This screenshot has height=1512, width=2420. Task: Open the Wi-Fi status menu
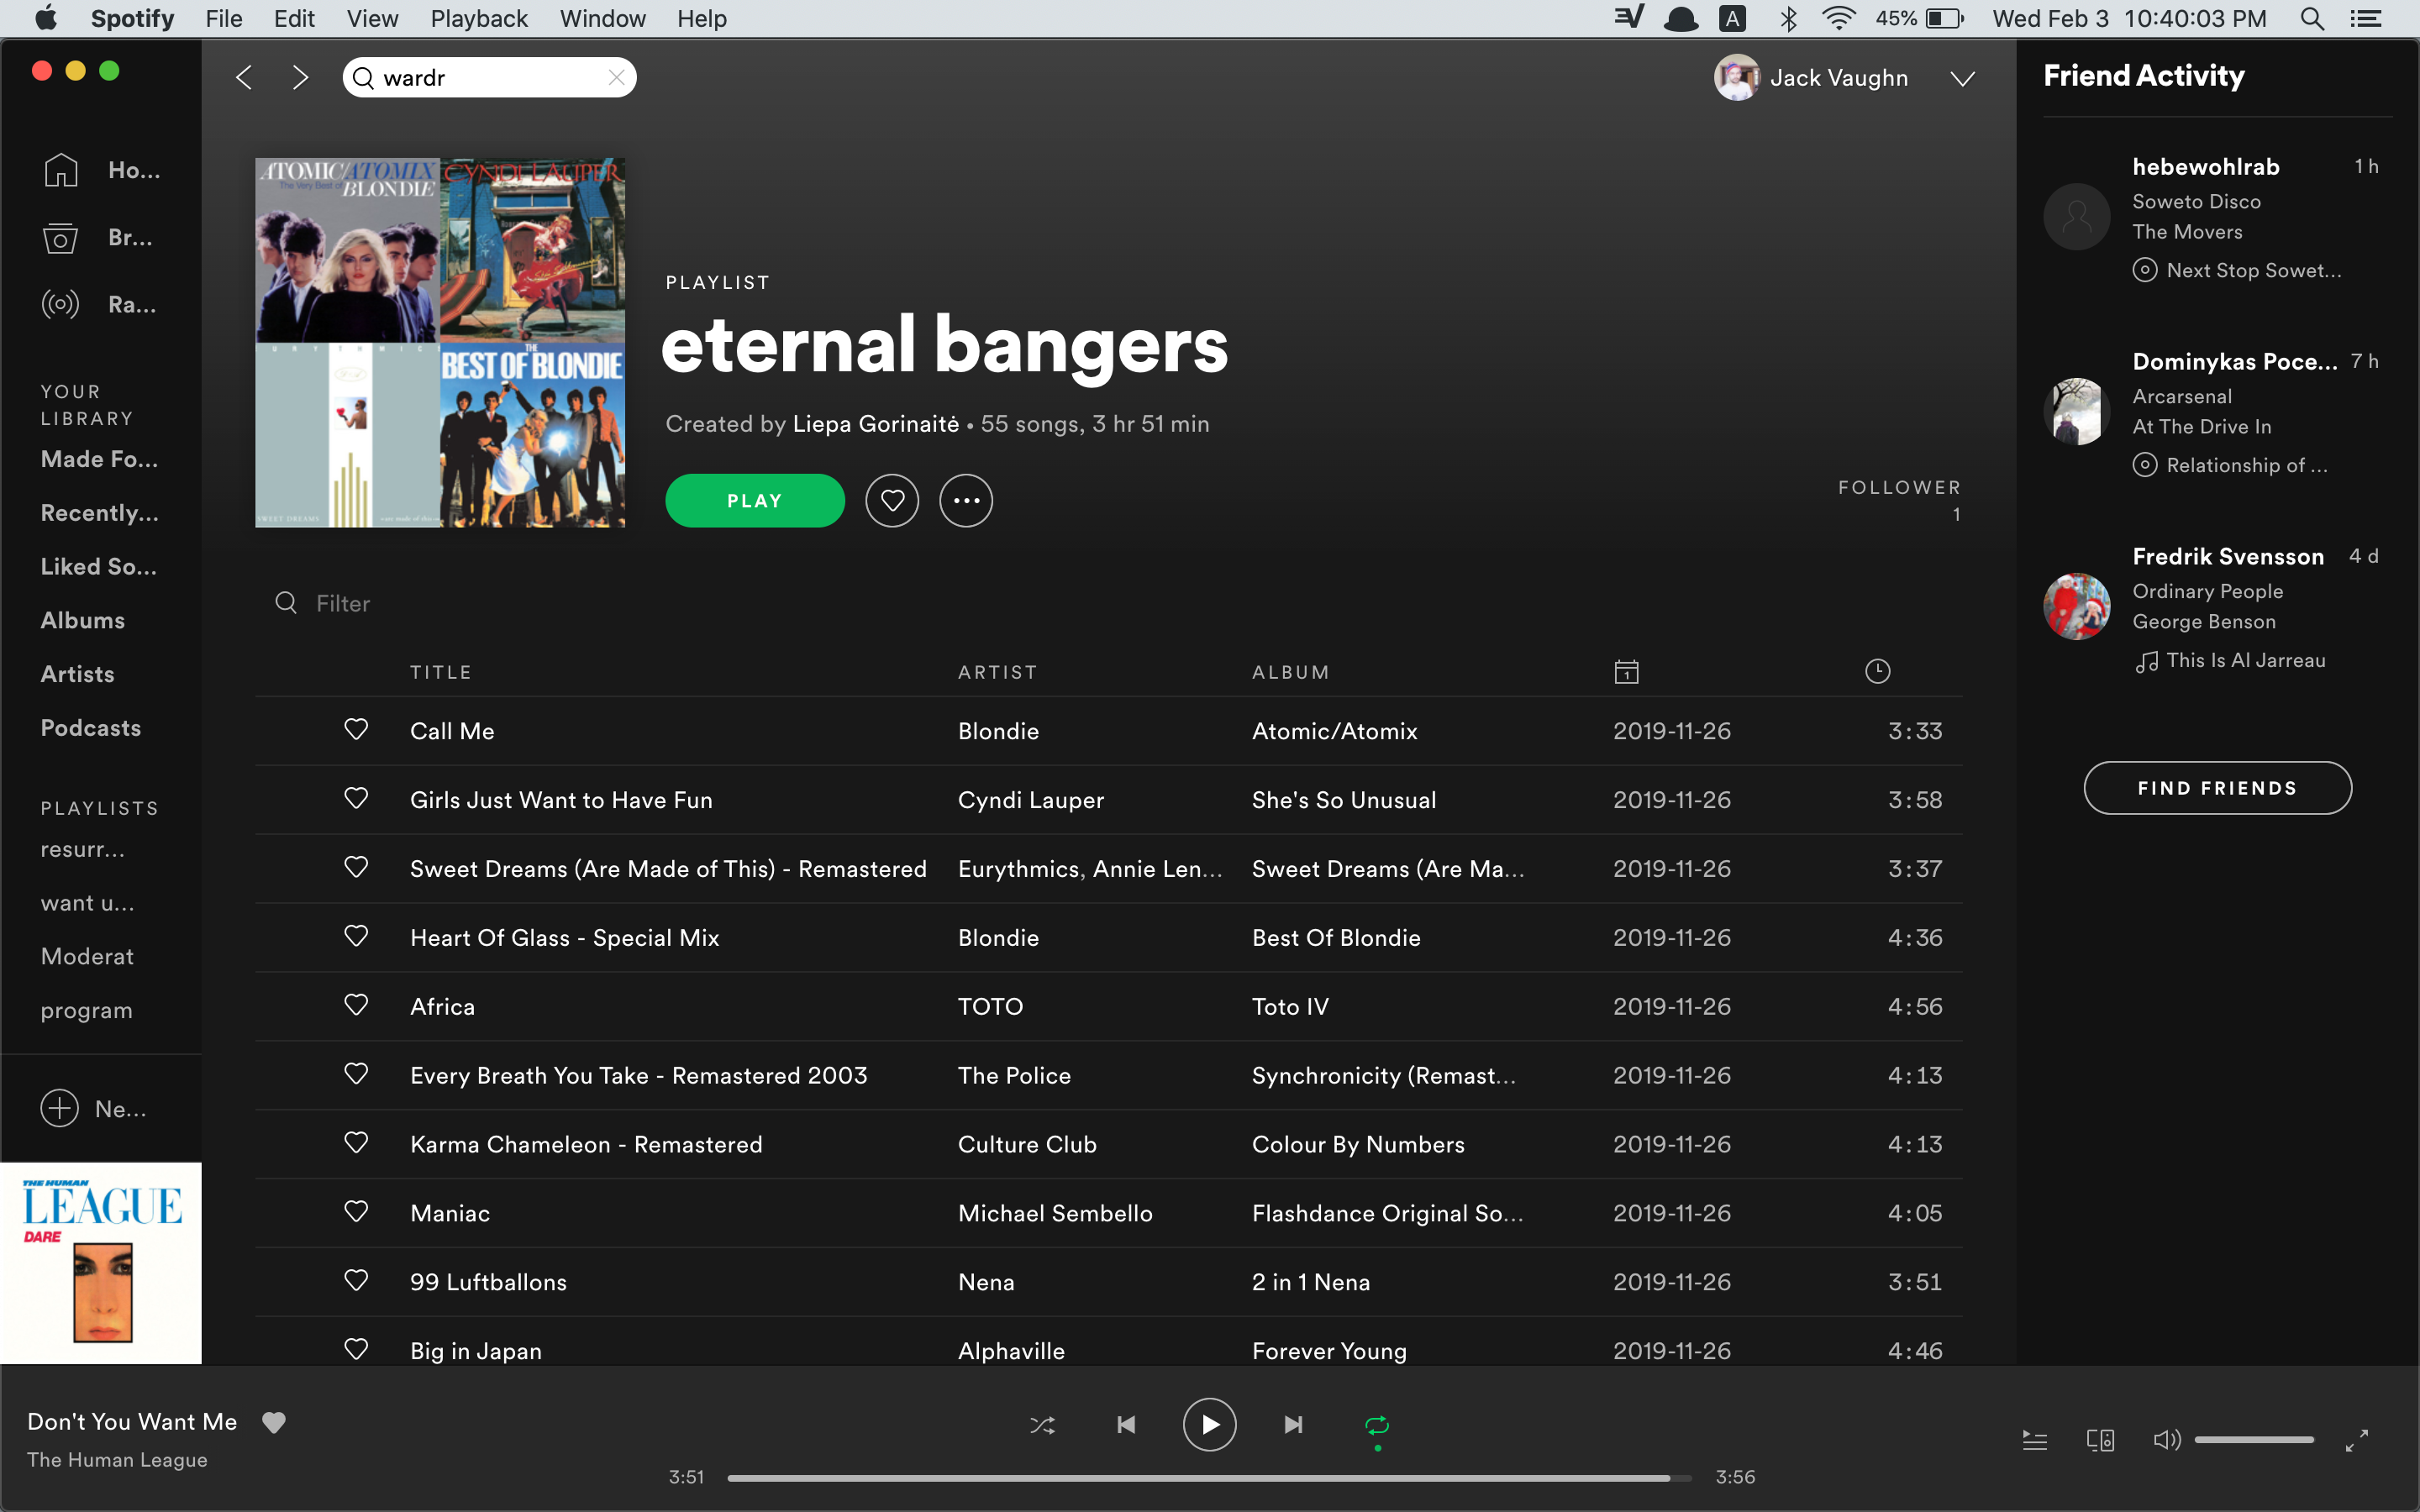coord(1839,19)
